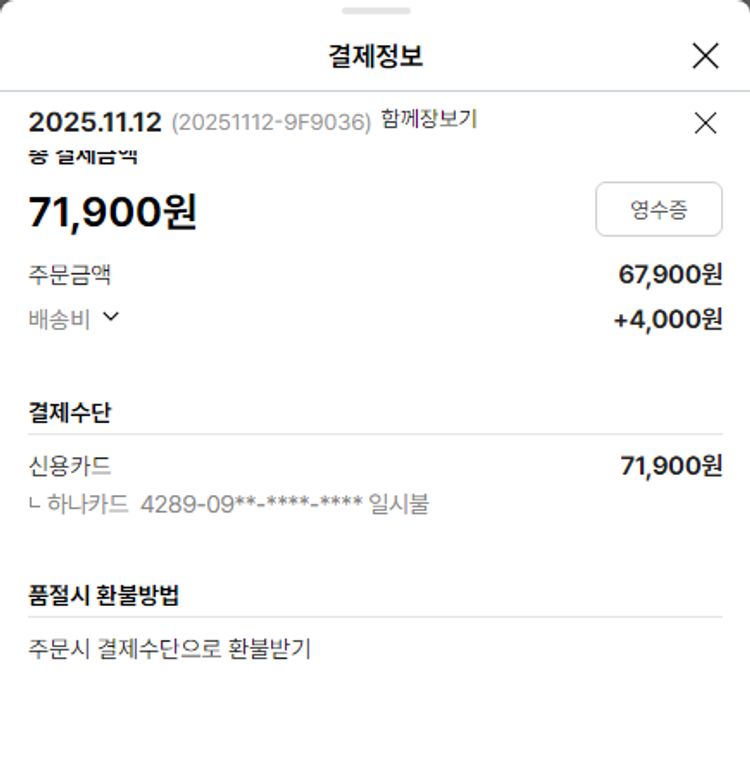Open the 영수증 receipt button

[x=658, y=209]
